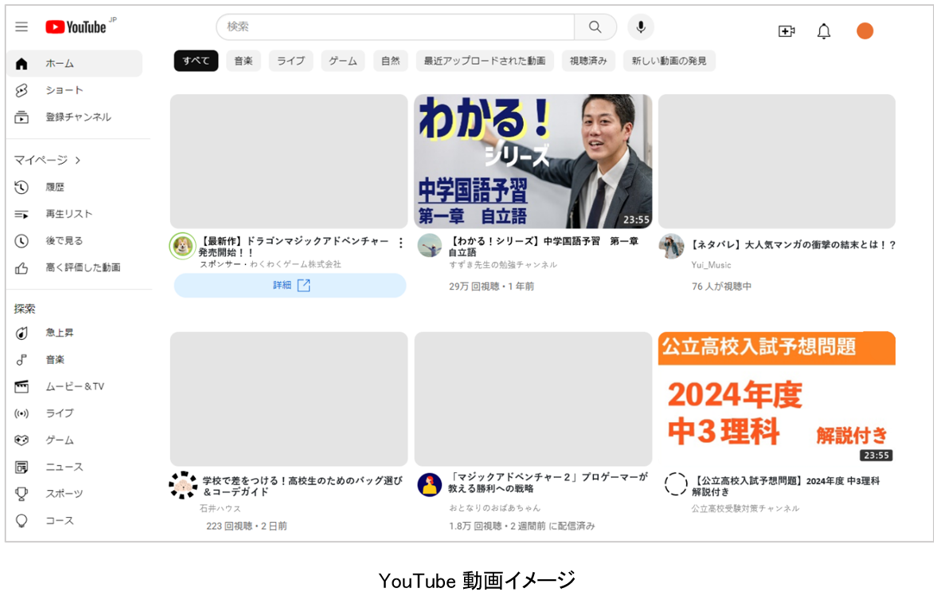Click the ホーム home icon
937x595 pixels.
22,64
